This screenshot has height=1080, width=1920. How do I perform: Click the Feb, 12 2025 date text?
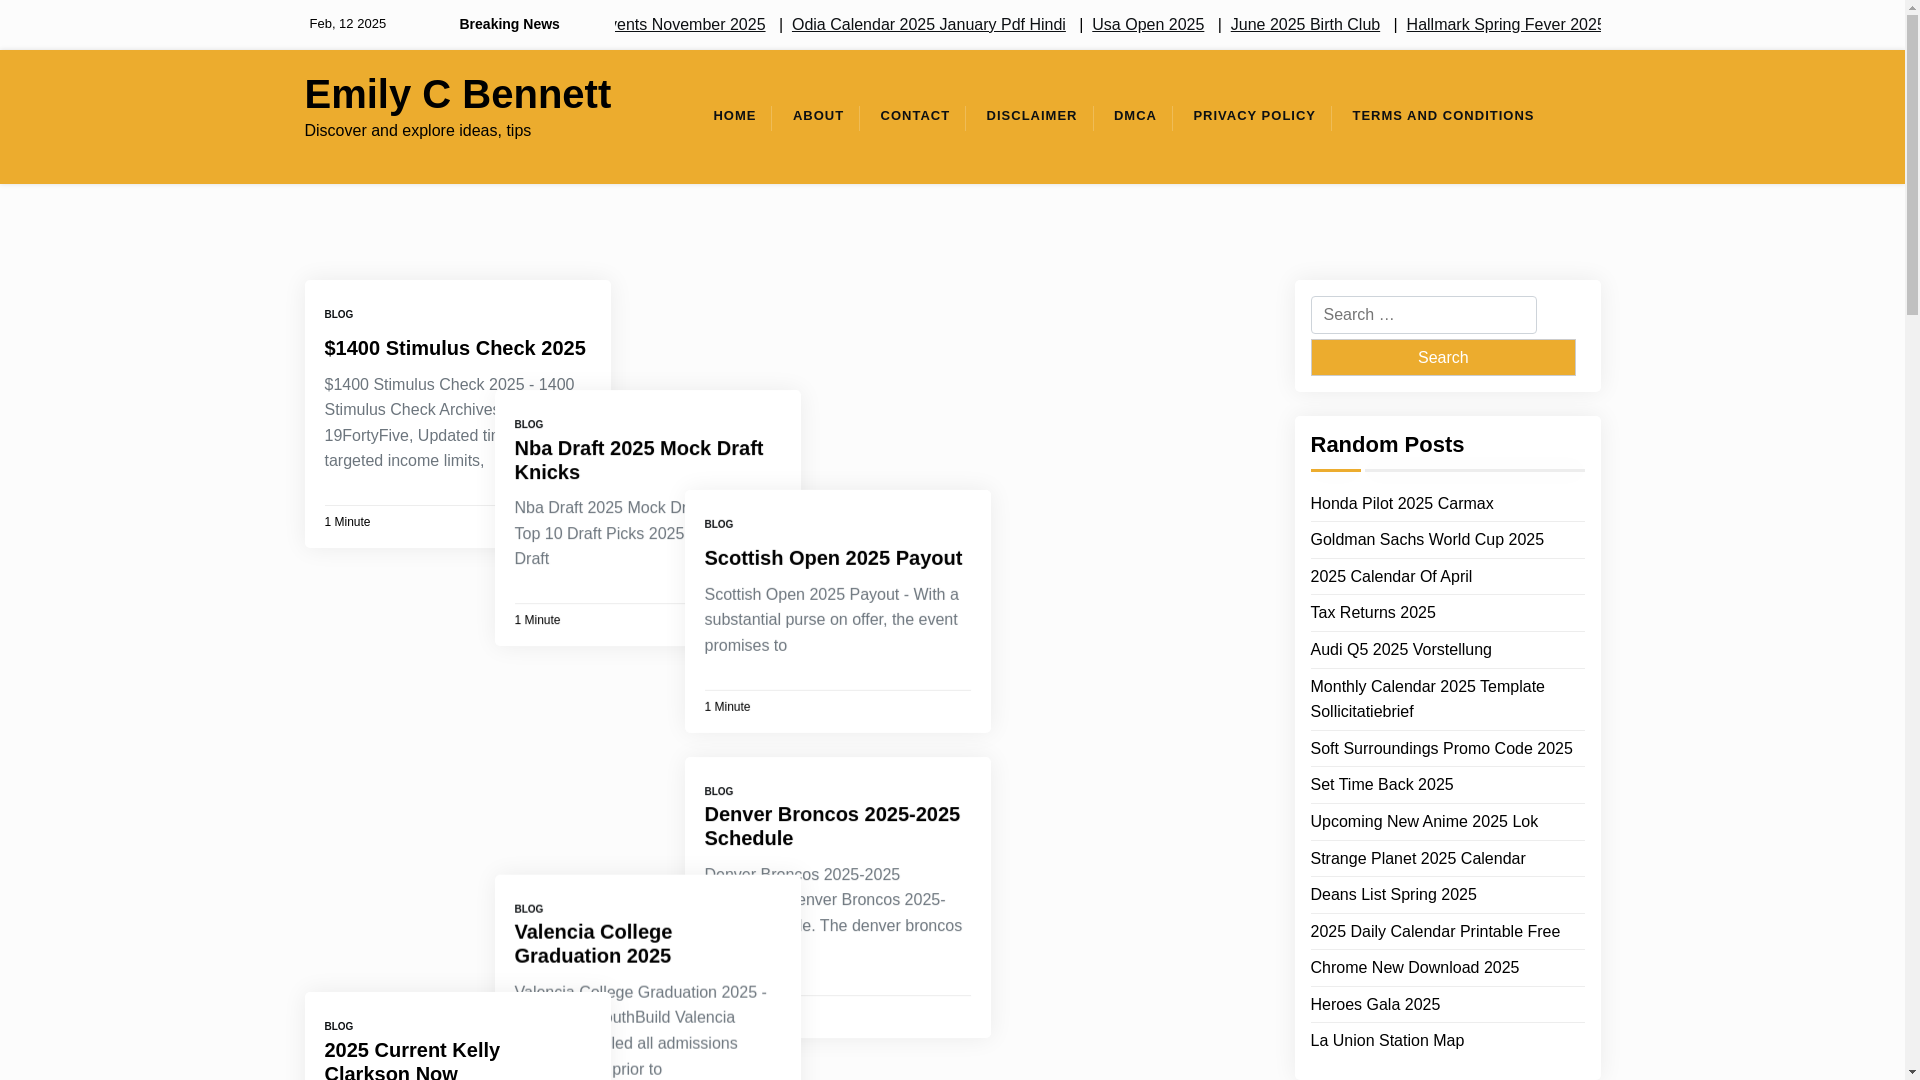(347, 24)
